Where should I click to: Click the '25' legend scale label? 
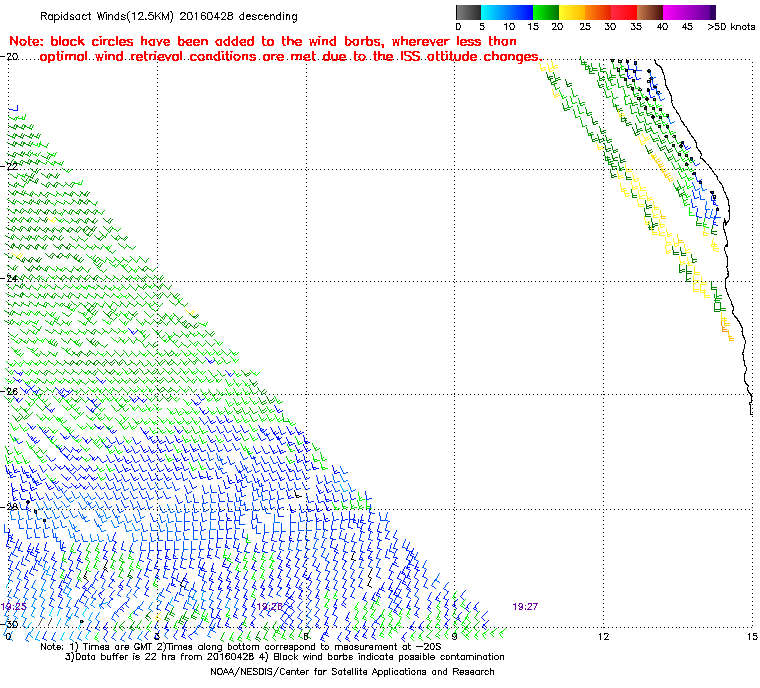pyautogui.click(x=585, y=27)
